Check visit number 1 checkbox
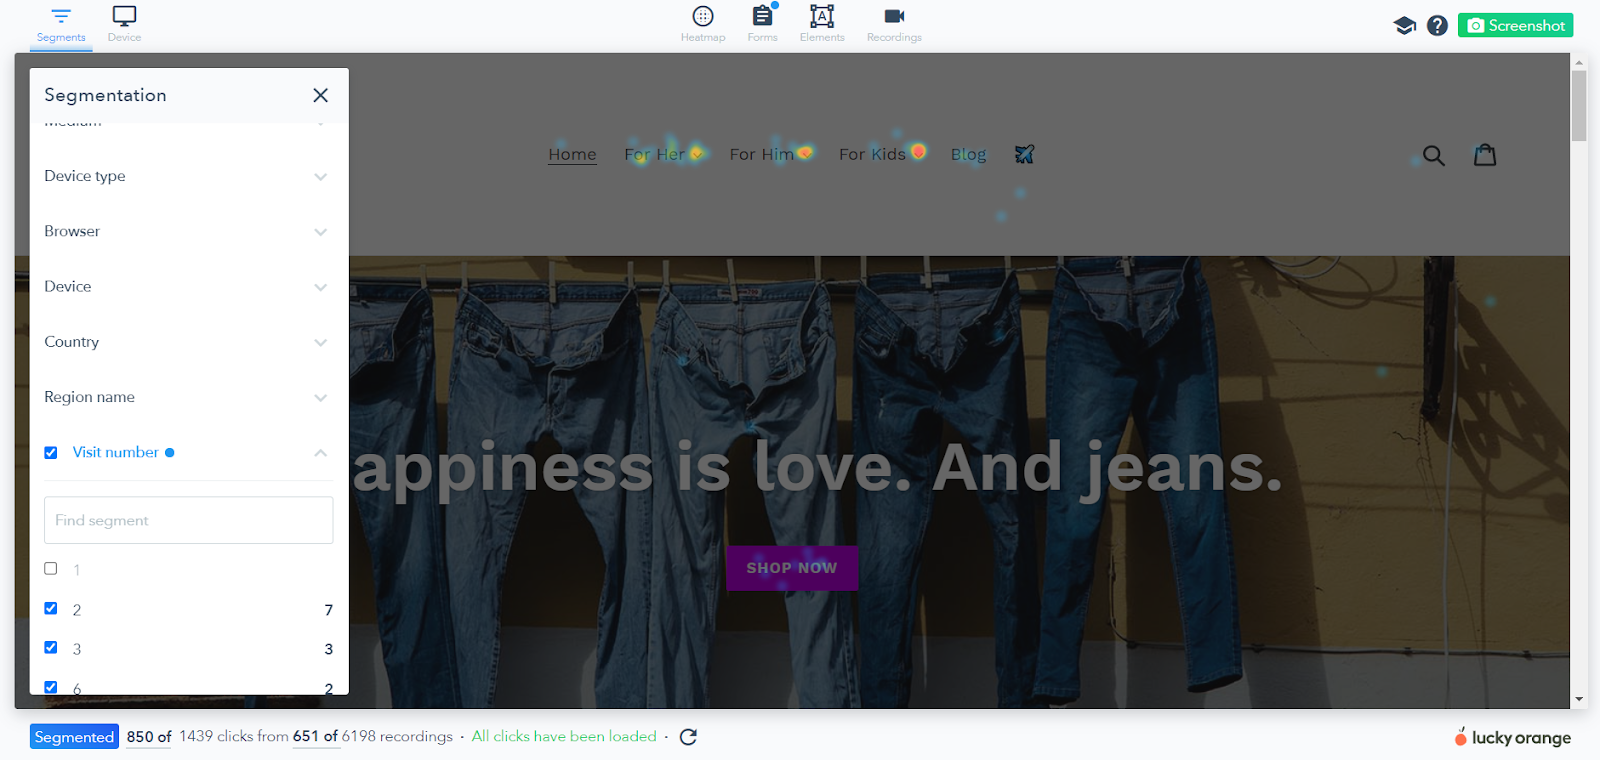1600x760 pixels. point(51,568)
